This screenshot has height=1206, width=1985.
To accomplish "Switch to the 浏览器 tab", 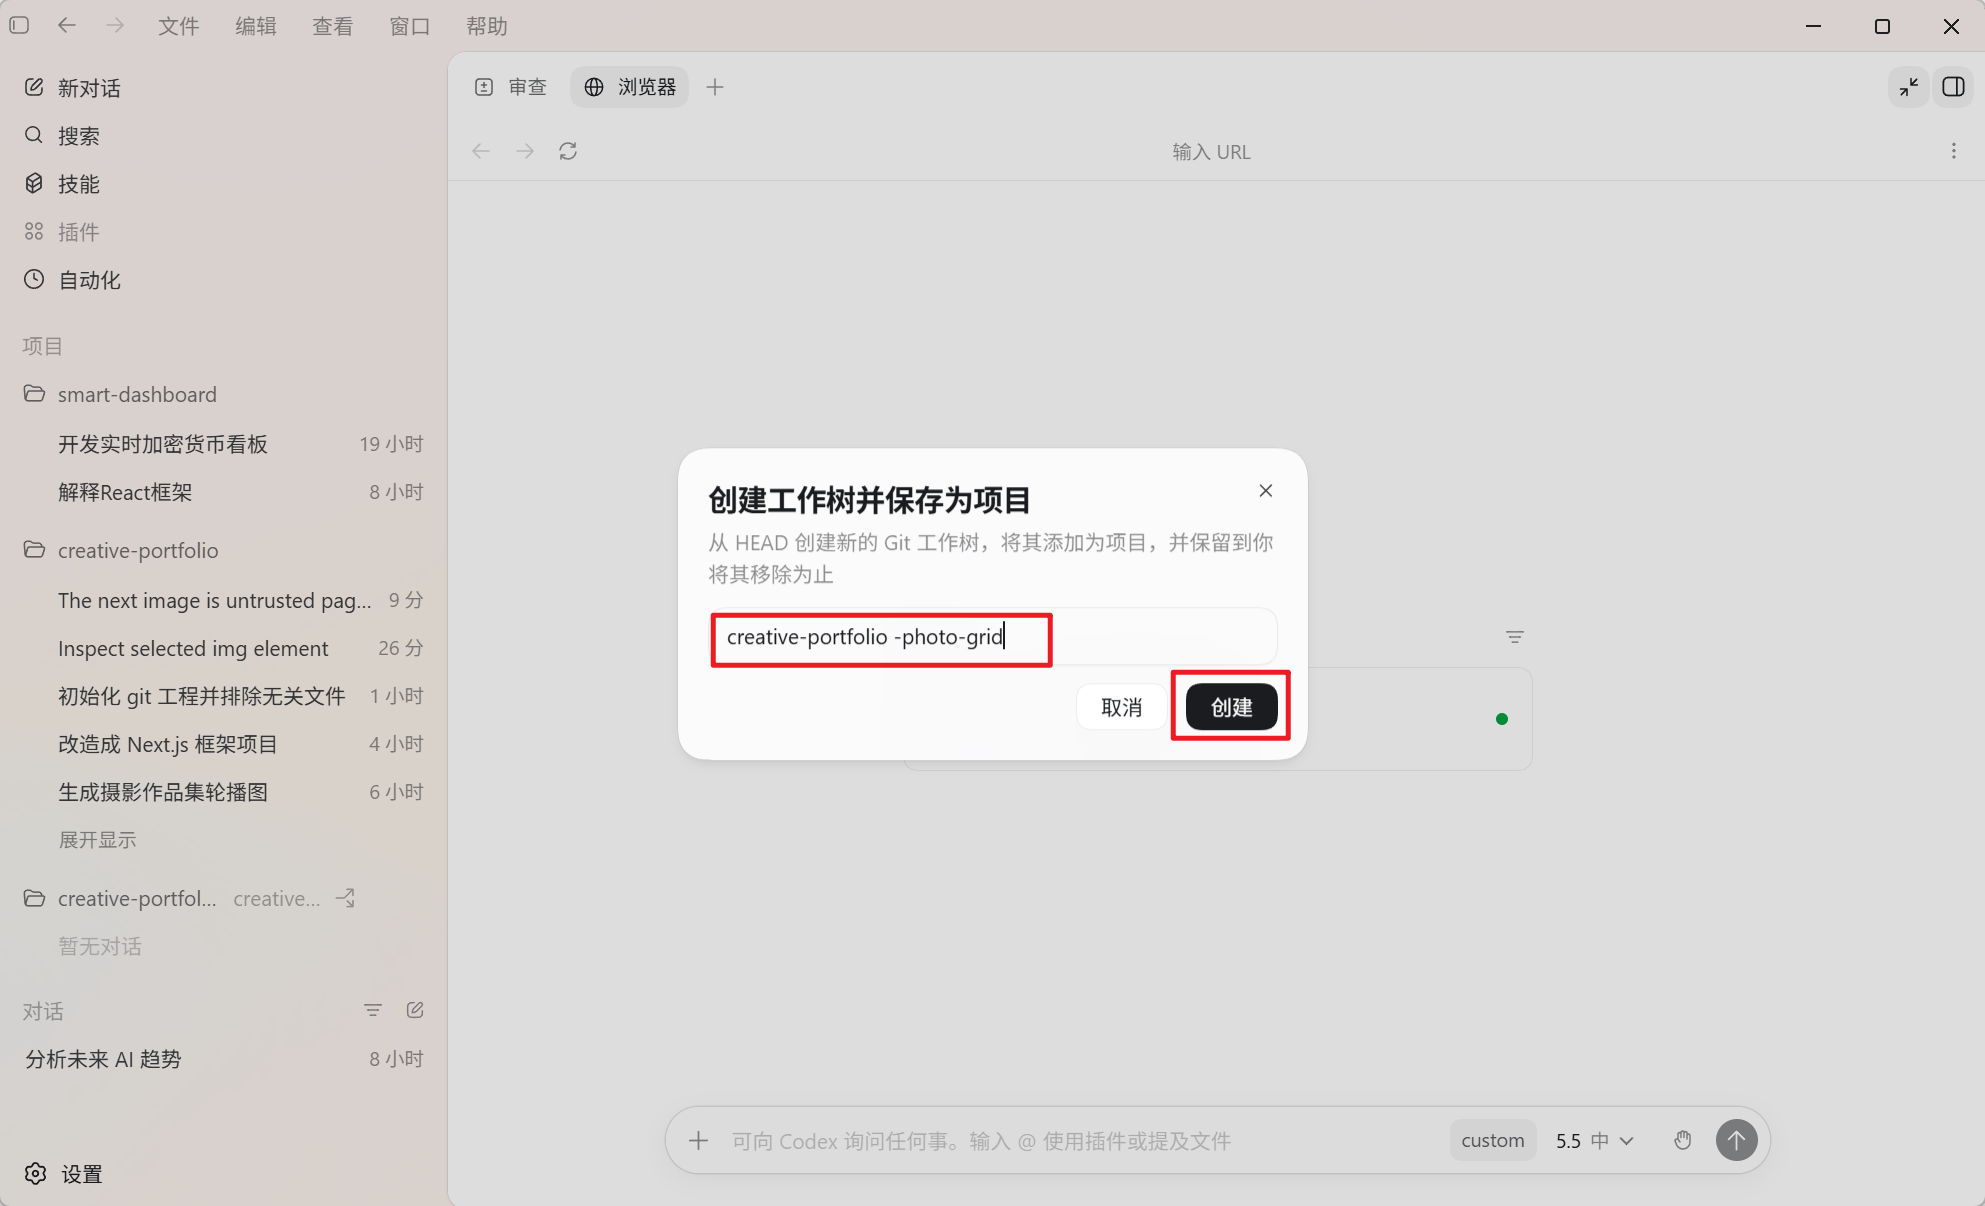I will click(630, 87).
